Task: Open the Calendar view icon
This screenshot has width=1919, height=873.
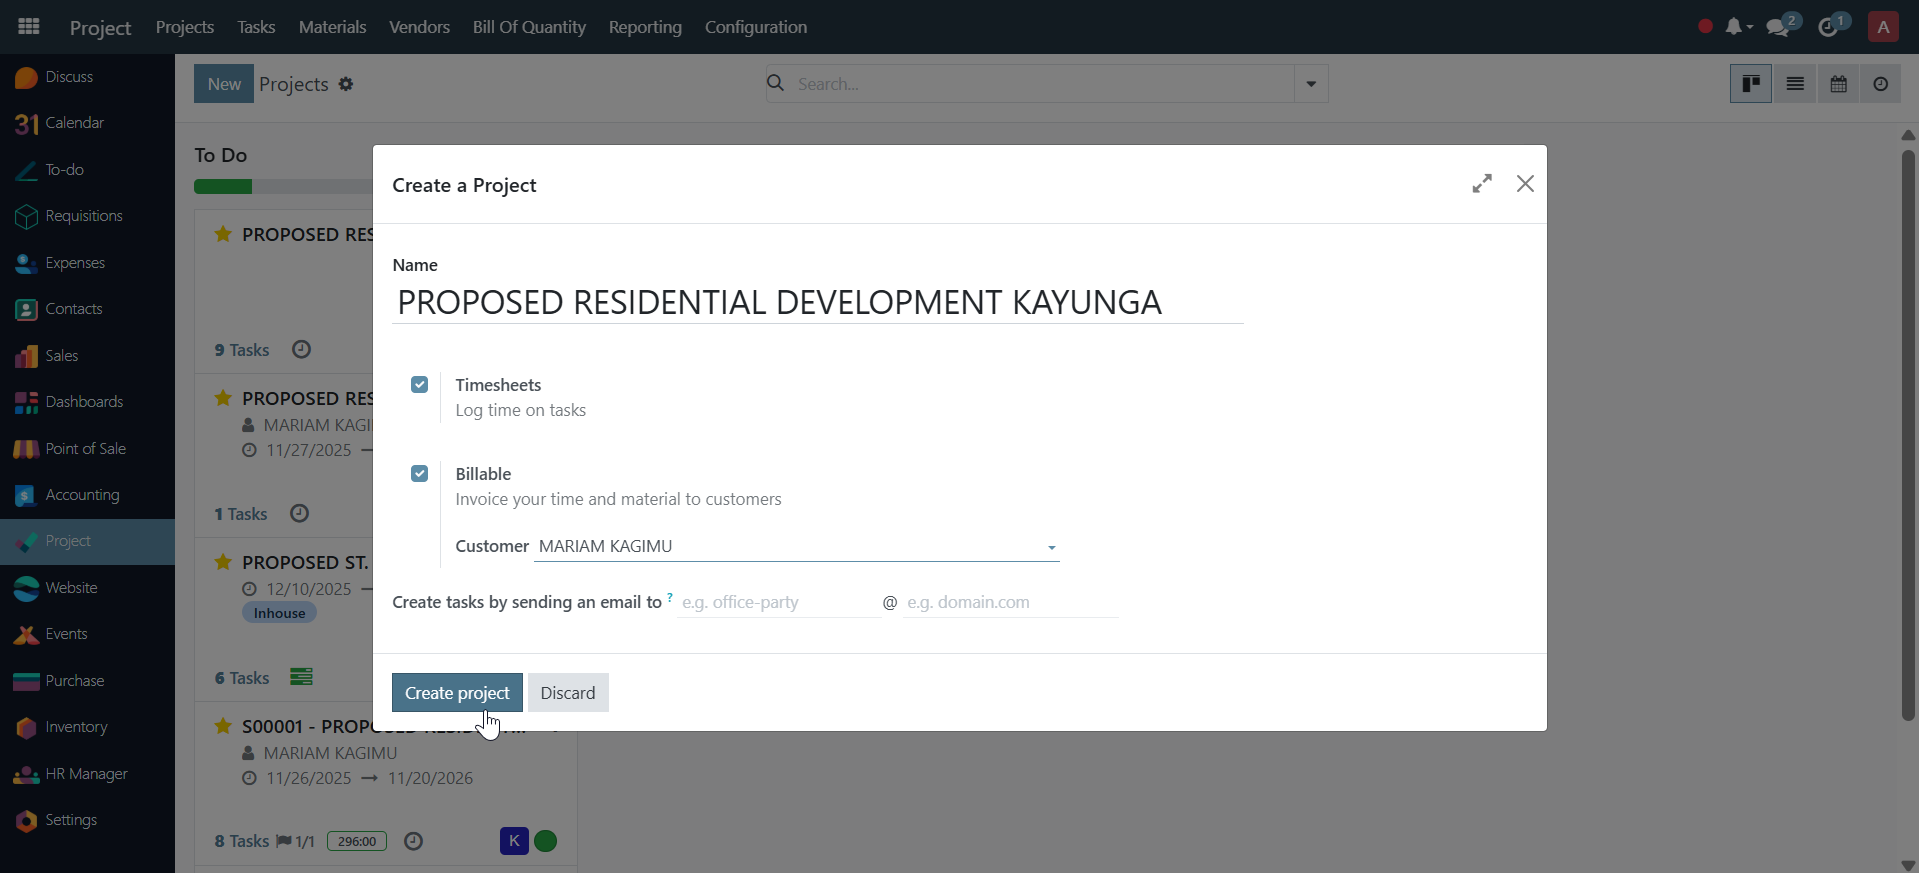Action: pyautogui.click(x=1838, y=84)
